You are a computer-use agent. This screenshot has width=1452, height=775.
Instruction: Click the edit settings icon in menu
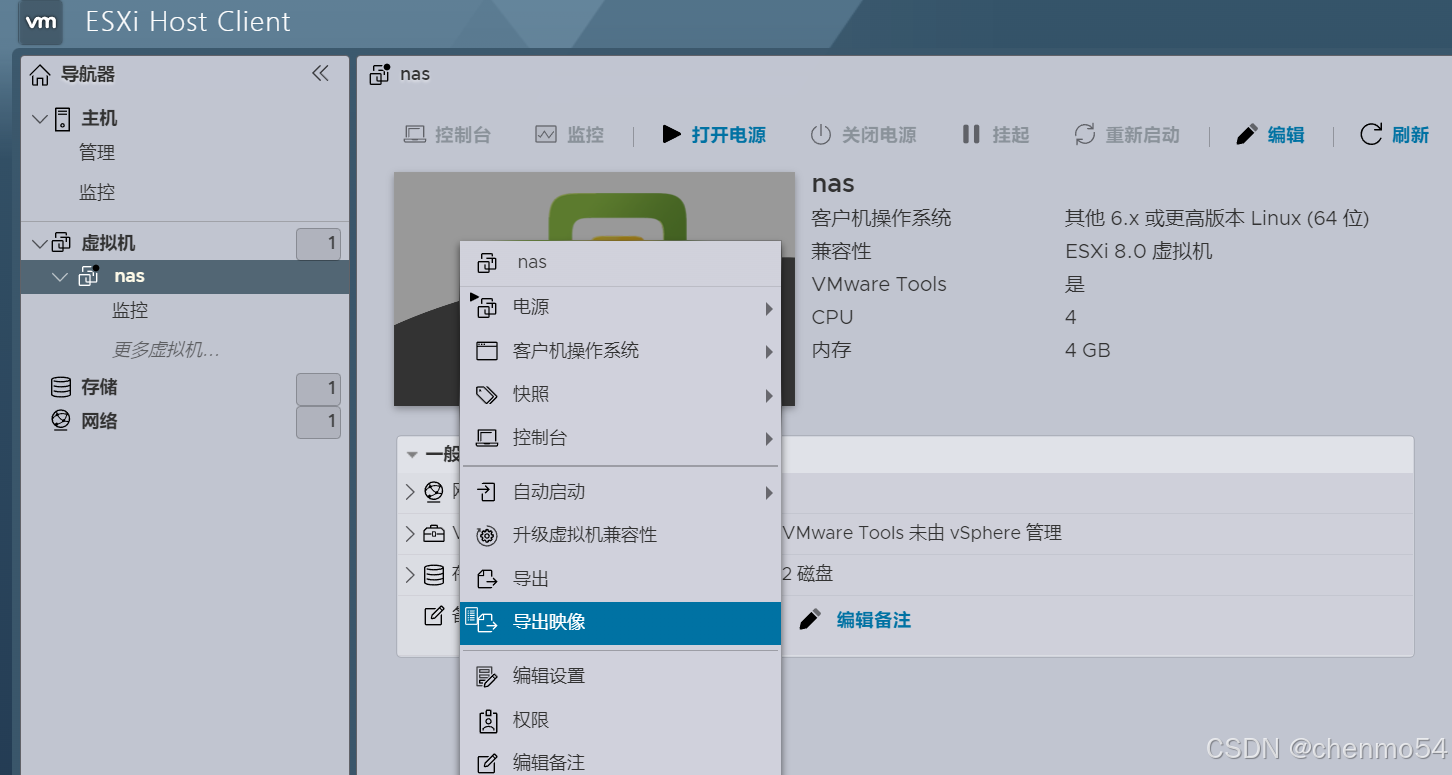coord(487,677)
